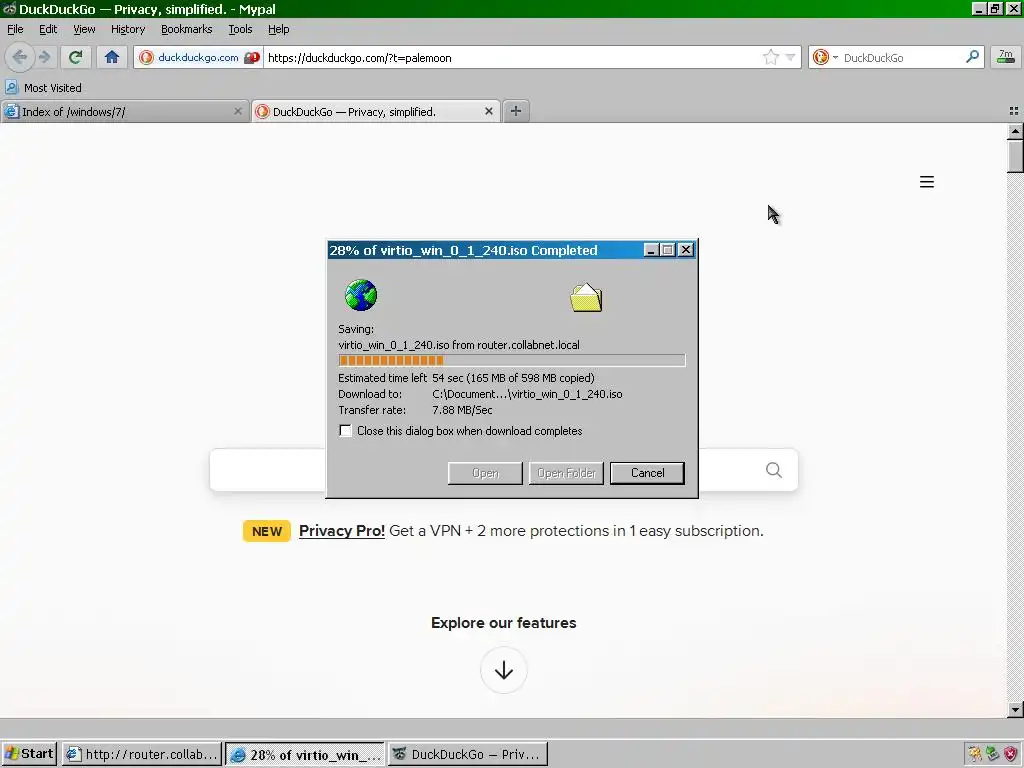Click the vertical scrollbar thumb

click(1015, 157)
